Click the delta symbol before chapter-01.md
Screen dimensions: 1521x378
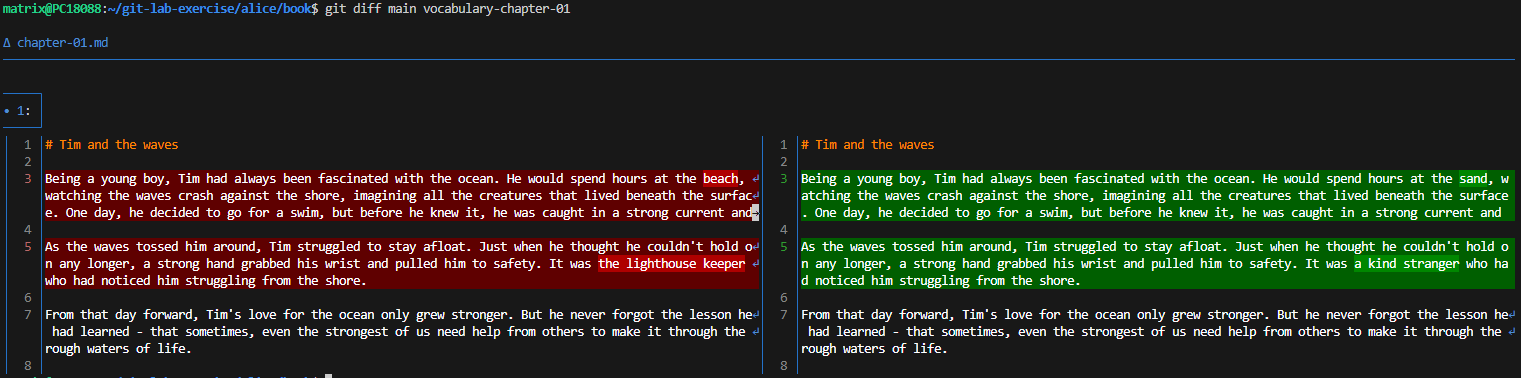click(7, 44)
